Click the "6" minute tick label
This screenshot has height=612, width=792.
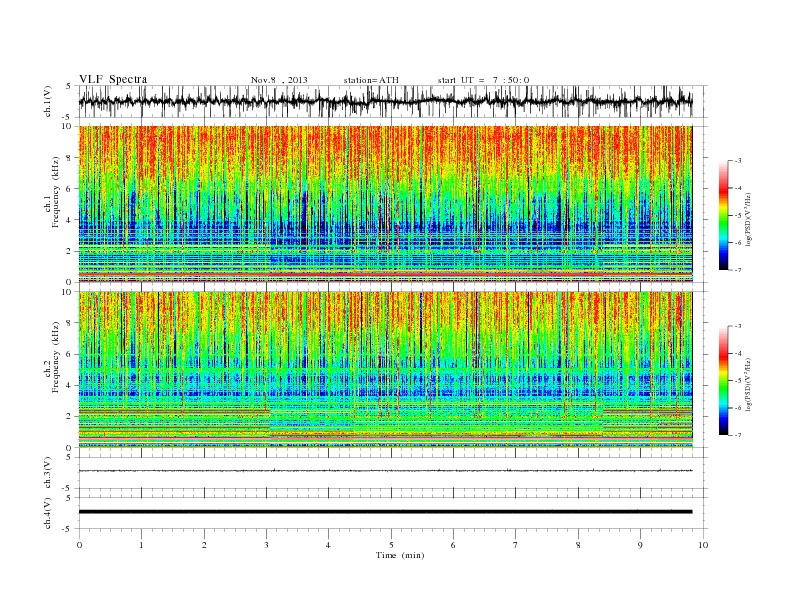coord(453,545)
